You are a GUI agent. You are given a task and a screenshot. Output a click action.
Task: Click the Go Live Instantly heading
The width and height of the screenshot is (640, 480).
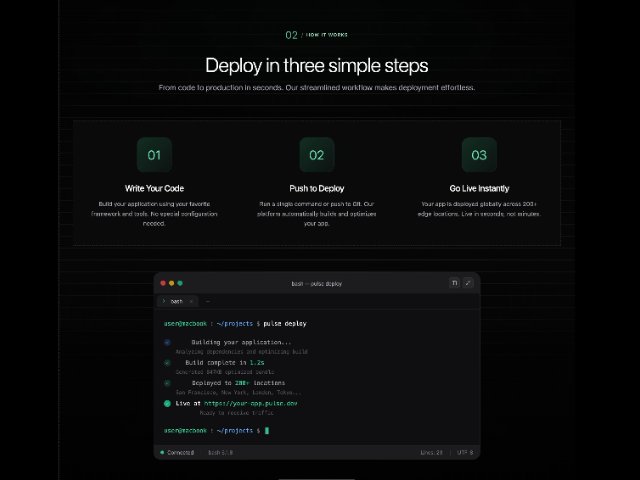click(479, 189)
